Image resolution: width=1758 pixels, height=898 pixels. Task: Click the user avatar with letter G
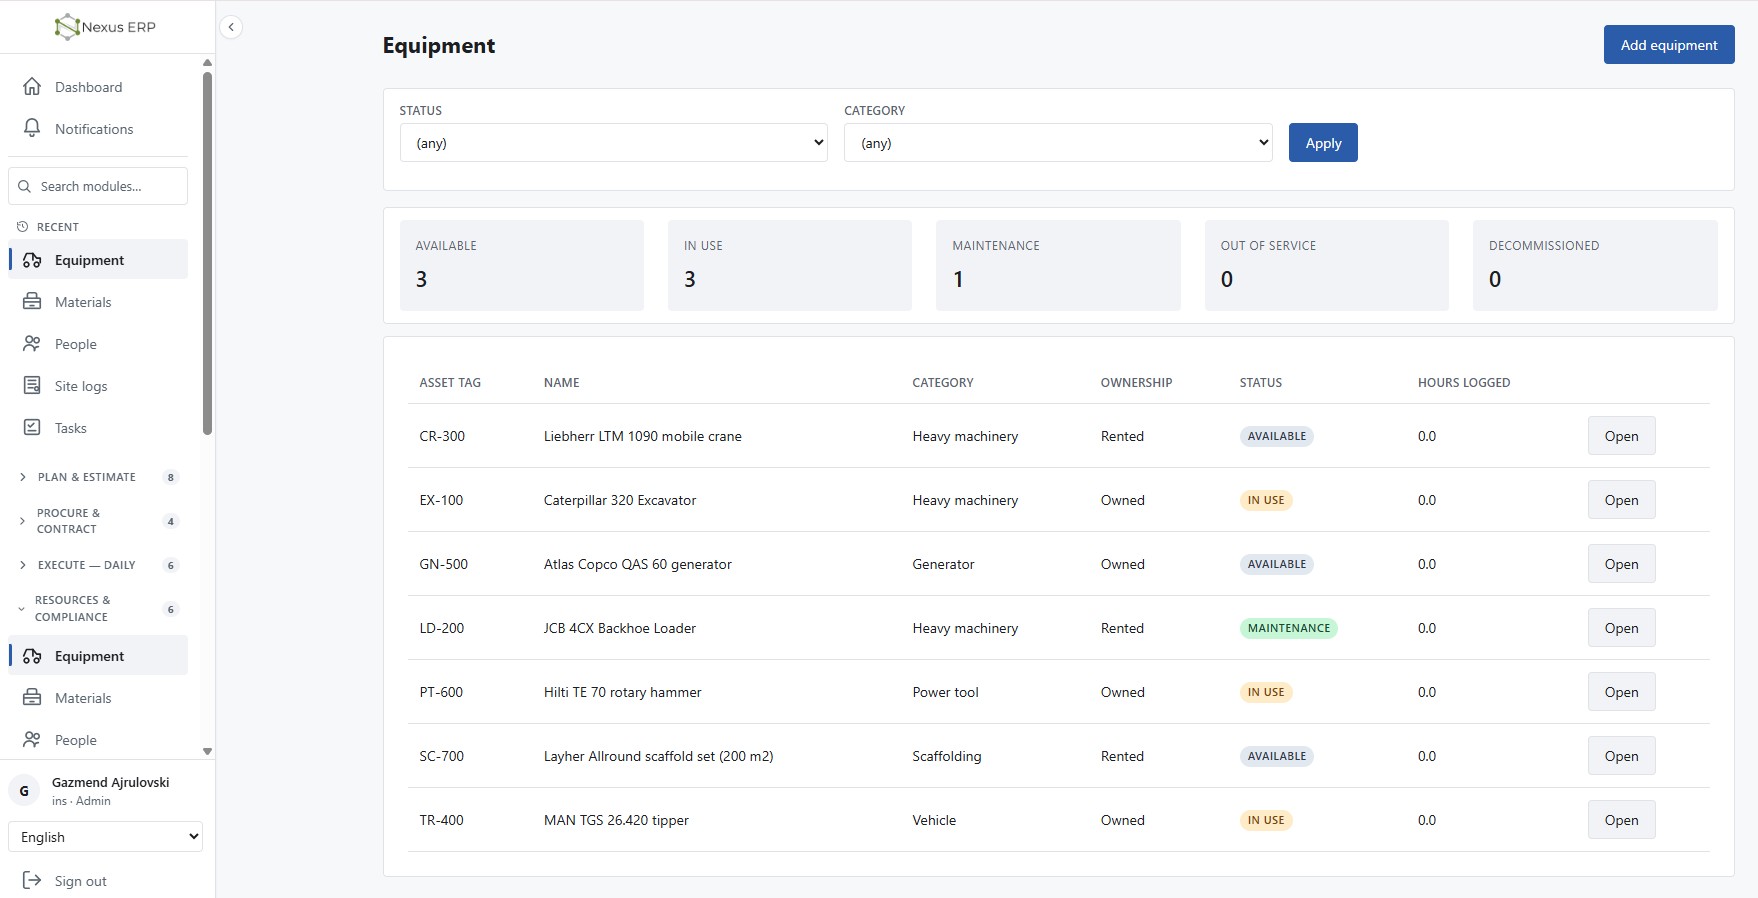(24, 791)
